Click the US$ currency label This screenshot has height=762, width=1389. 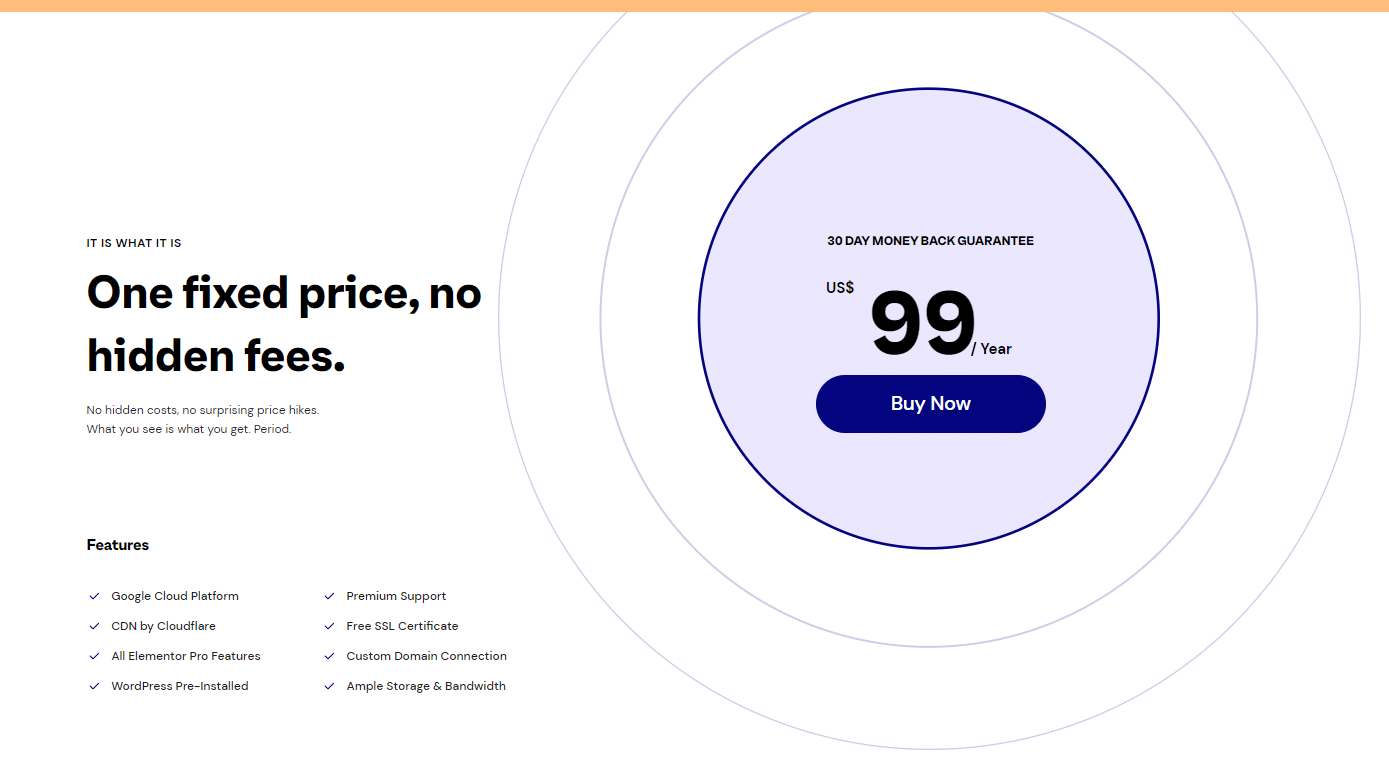point(840,288)
